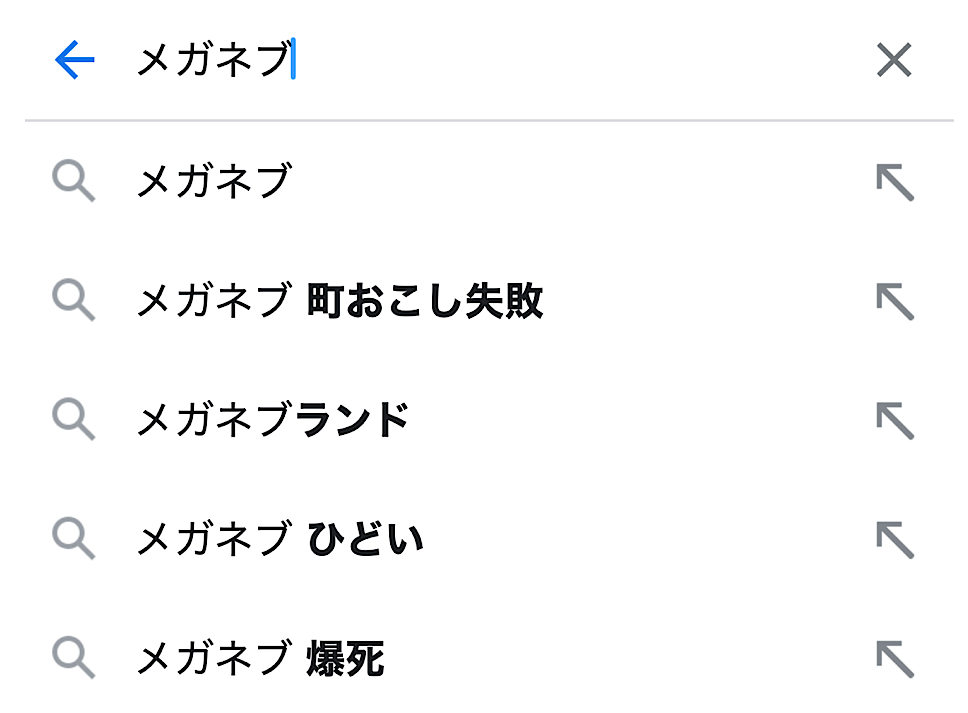Image resolution: width=968 pixels, height=713 pixels.
Task: Clear the search text with the X icon
Action: click(x=893, y=61)
